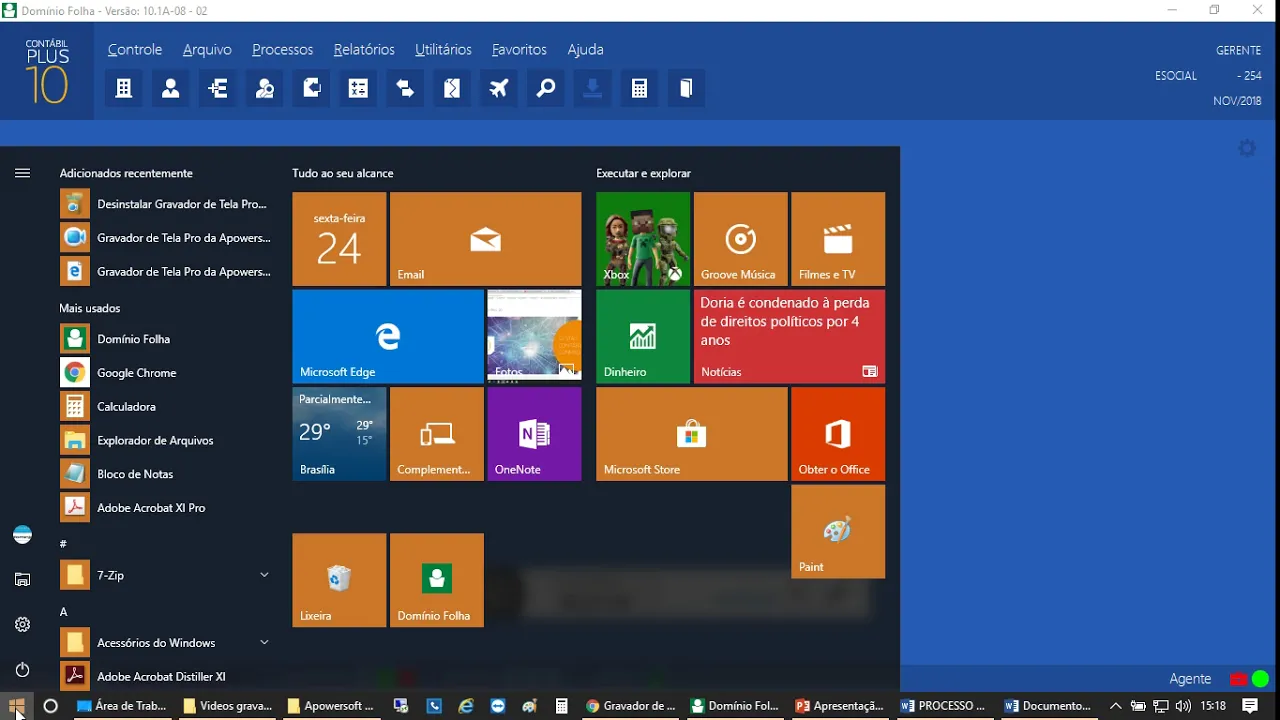Open the Dinheiro tile
1280x720 pixels.
coord(643,336)
